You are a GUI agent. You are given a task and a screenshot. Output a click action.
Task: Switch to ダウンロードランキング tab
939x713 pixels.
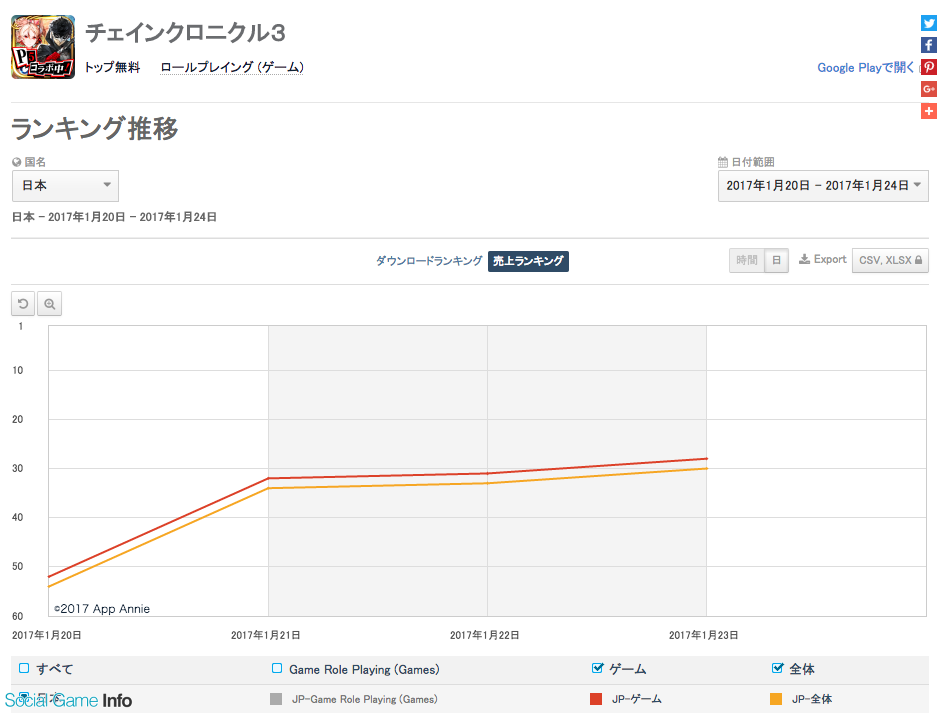(x=429, y=261)
